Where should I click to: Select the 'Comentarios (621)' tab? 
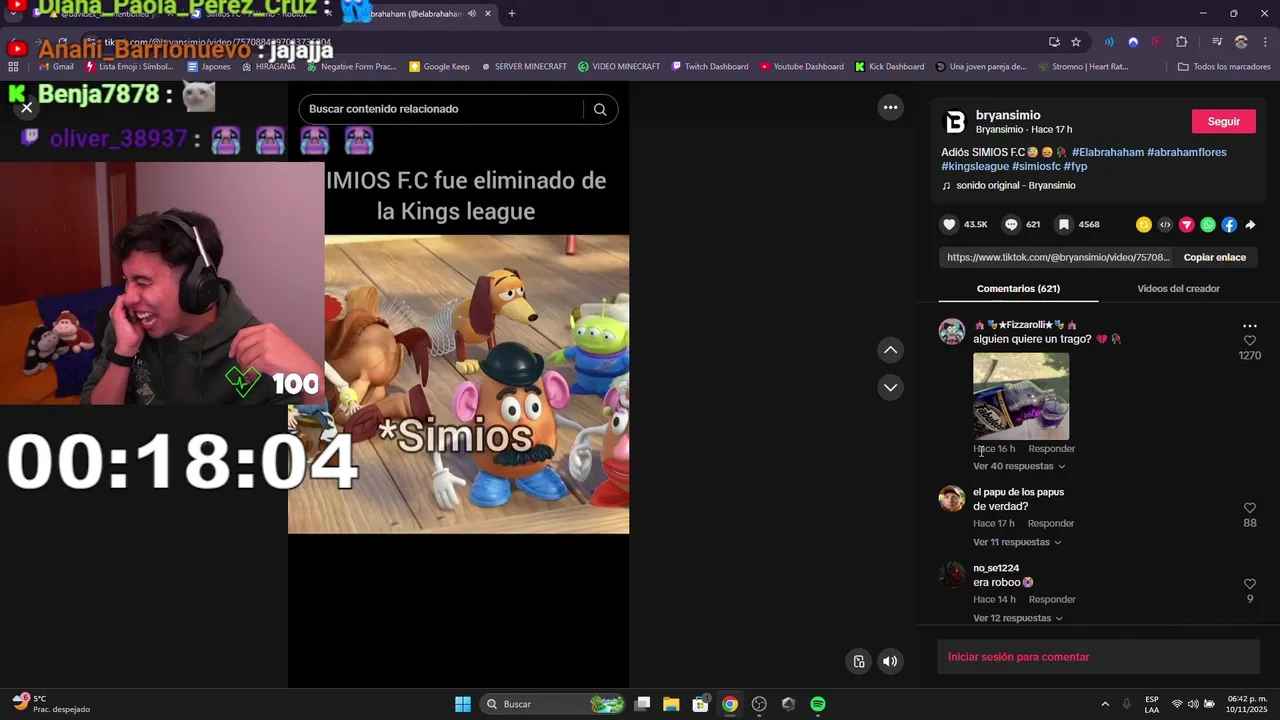1018,289
